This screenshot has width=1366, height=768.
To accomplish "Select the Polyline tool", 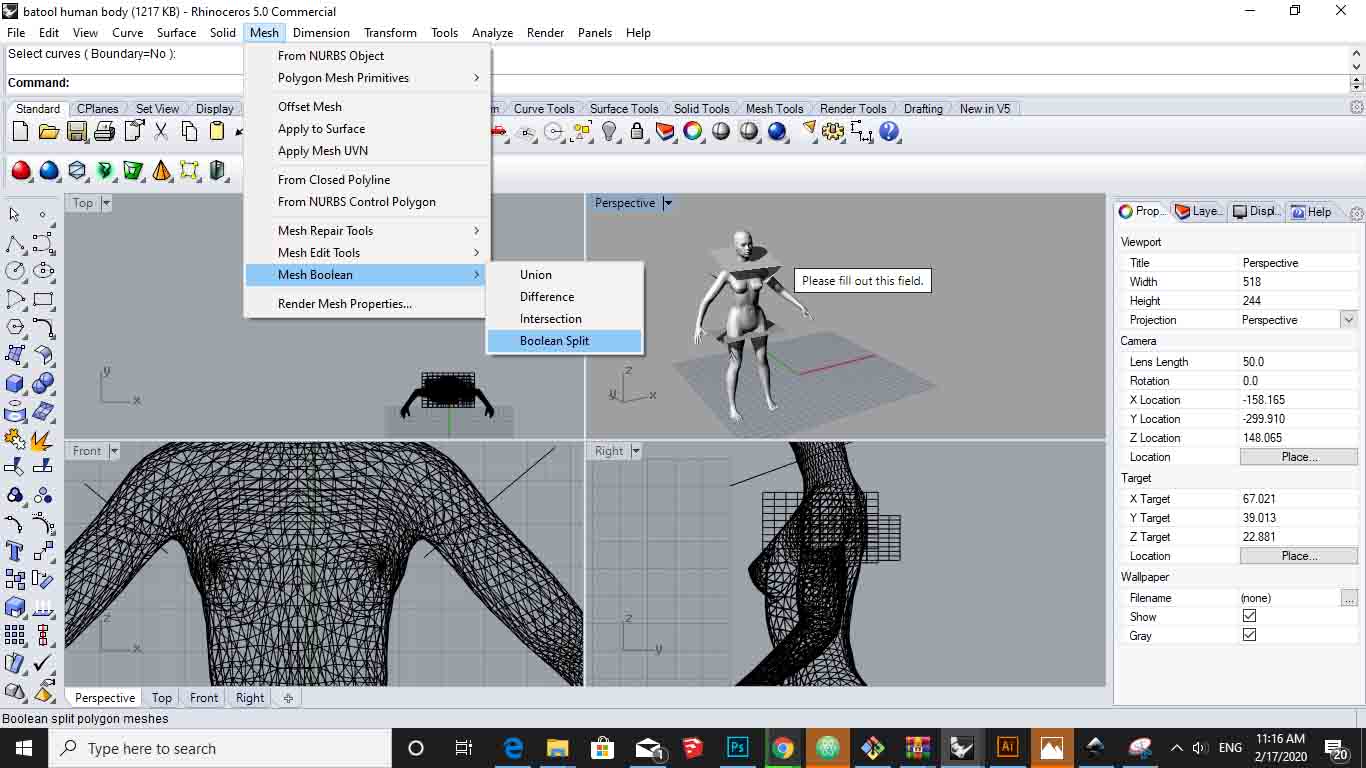I will pyautogui.click(x=15, y=243).
